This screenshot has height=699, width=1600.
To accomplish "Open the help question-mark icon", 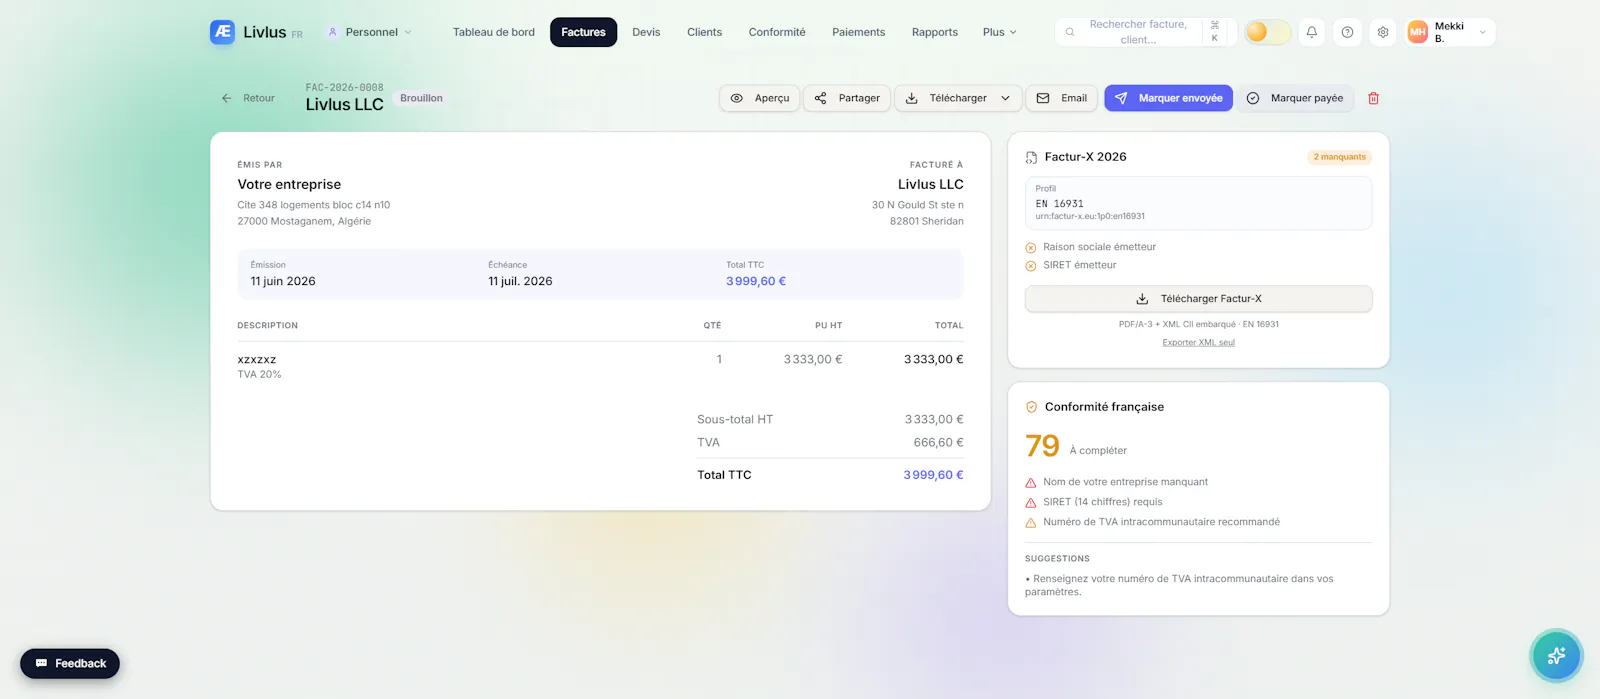I will (x=1347, y=32).
